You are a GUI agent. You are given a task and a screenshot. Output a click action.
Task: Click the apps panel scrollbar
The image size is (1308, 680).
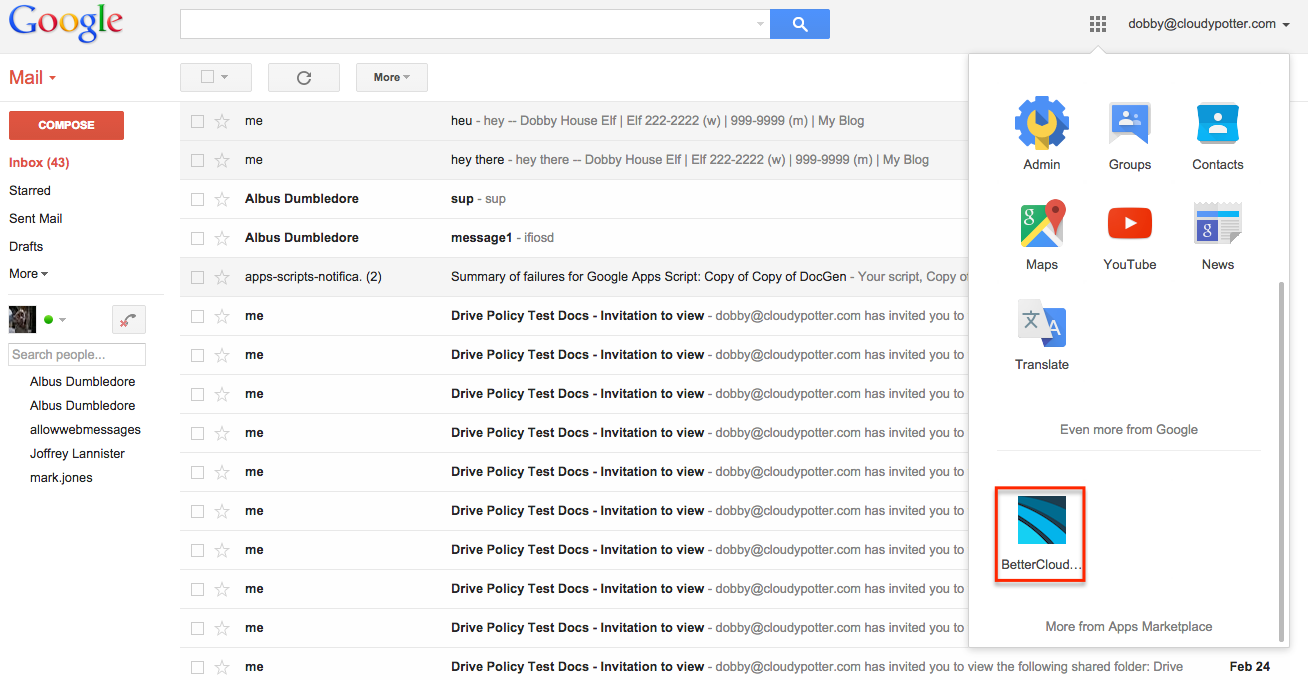1281,461
